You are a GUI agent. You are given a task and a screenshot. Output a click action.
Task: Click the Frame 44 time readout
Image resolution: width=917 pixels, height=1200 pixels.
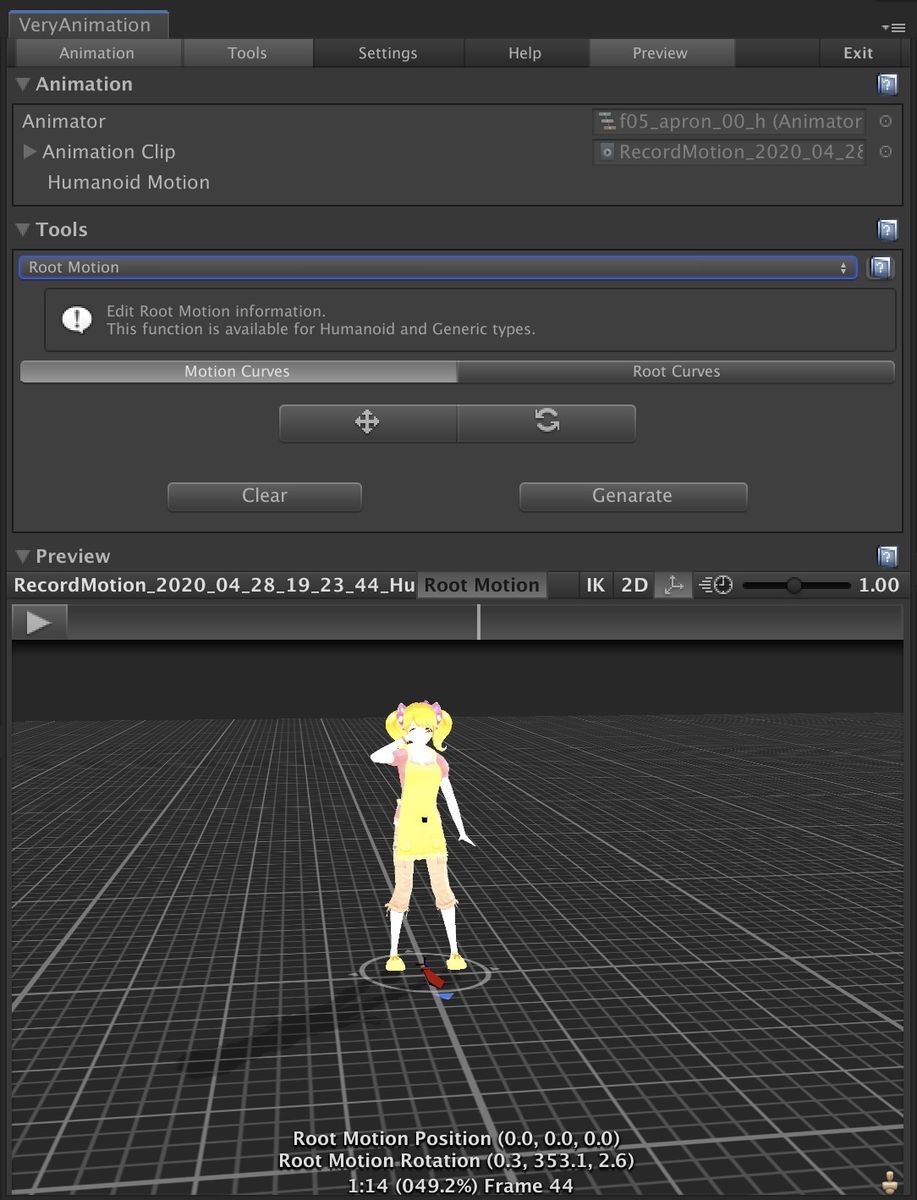point(460,1186)
